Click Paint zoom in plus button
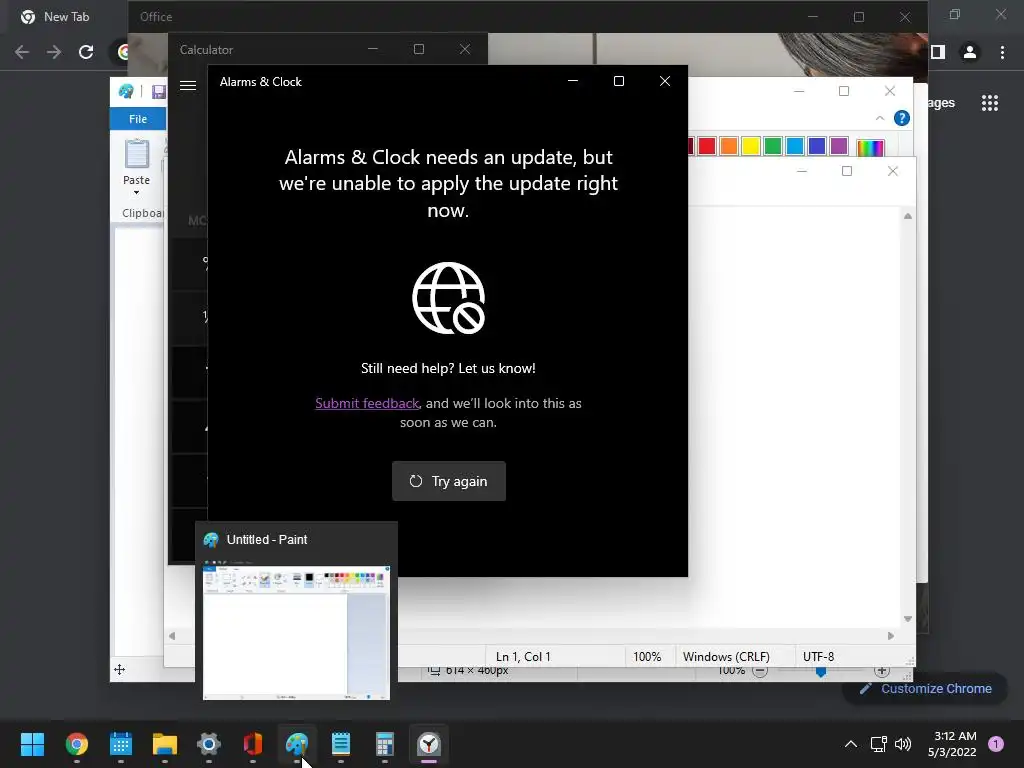Screen dimensions: 1024x768 pos(882,671)
